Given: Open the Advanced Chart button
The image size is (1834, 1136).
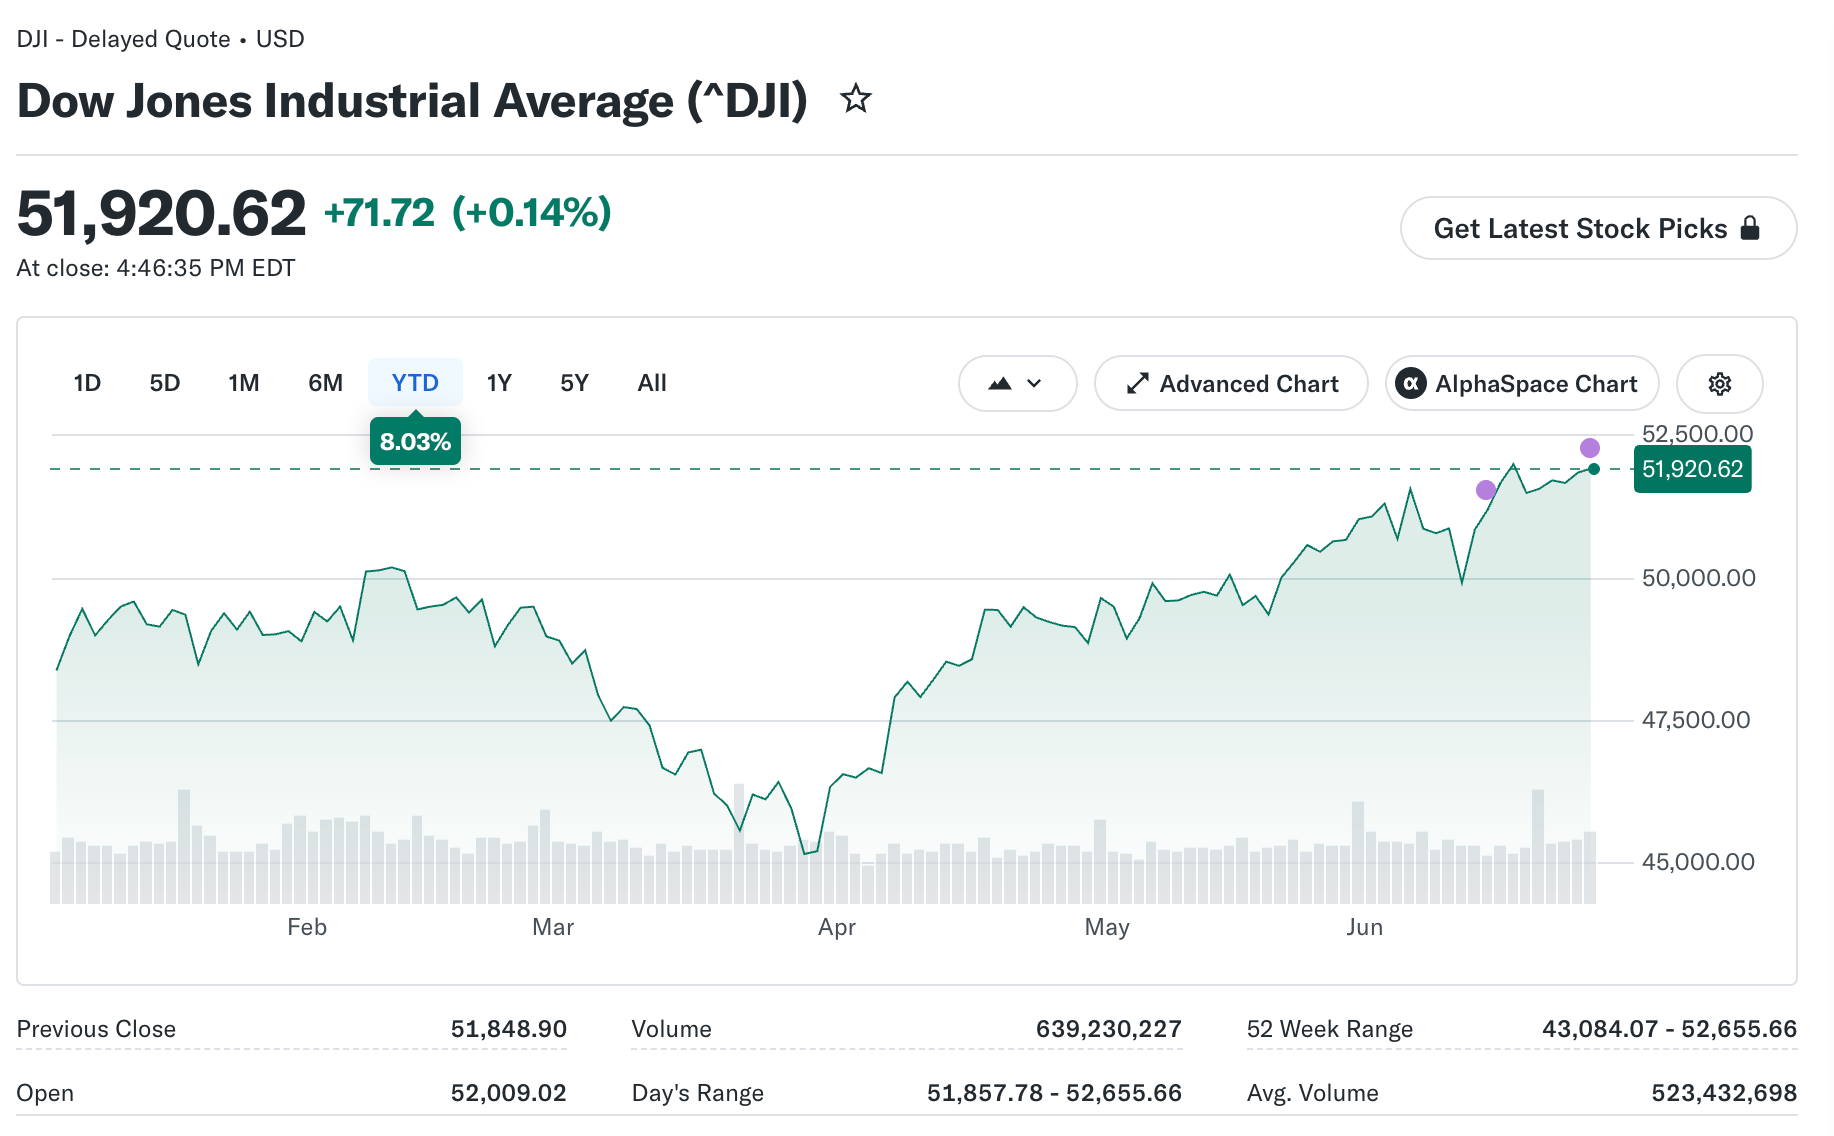Looking at the screenshot, I should click(1231, 384).
